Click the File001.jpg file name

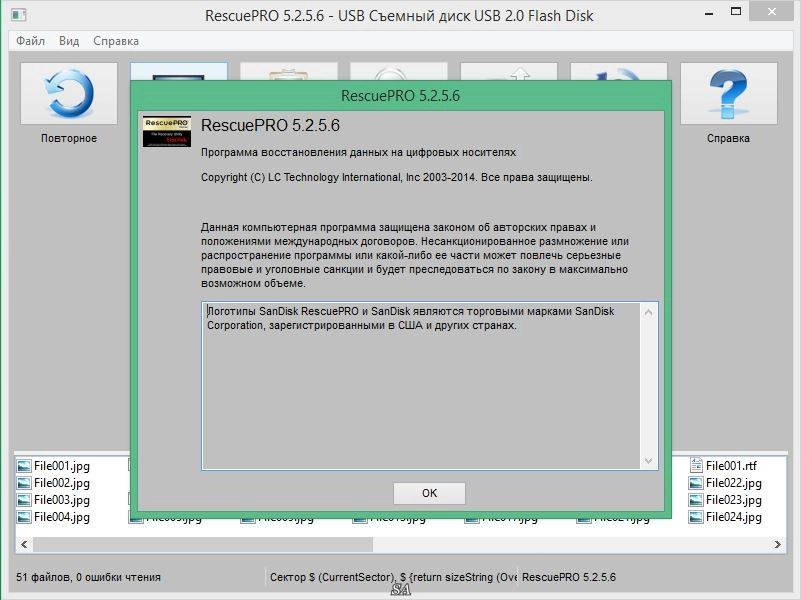point(62,466)
